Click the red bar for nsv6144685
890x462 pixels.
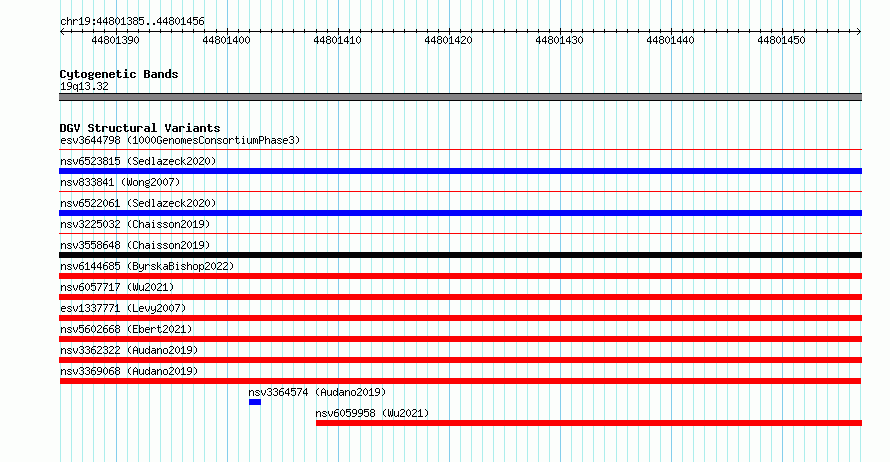[460, 276]
